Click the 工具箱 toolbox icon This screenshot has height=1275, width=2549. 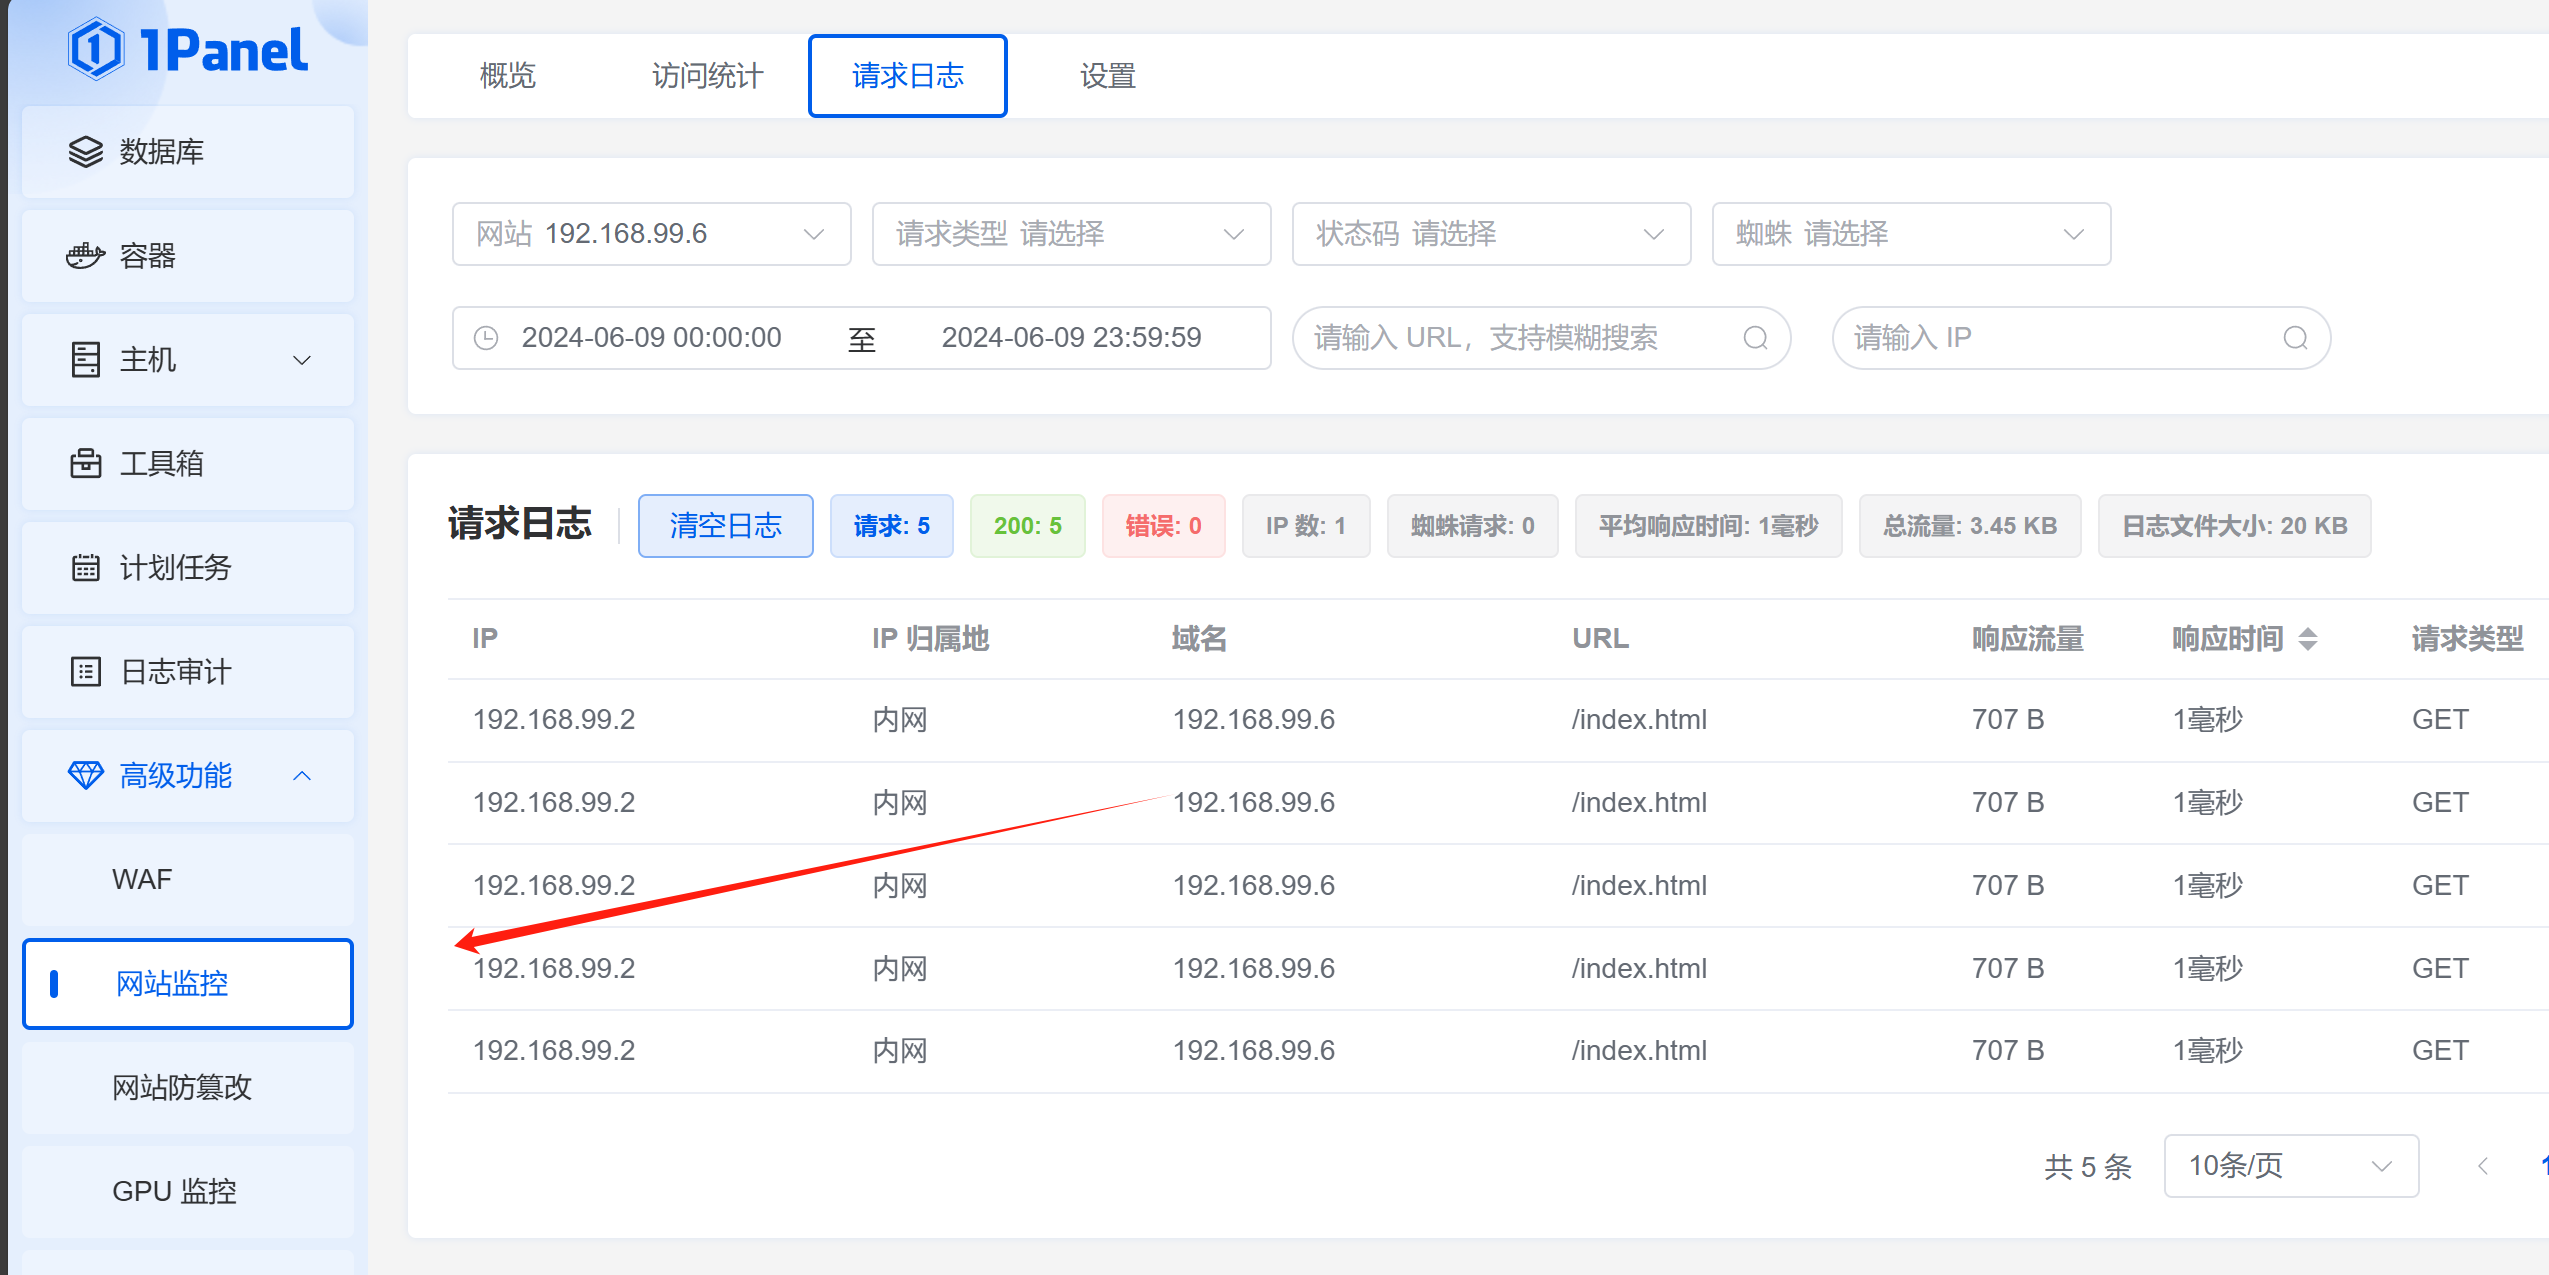pos(86,464)
